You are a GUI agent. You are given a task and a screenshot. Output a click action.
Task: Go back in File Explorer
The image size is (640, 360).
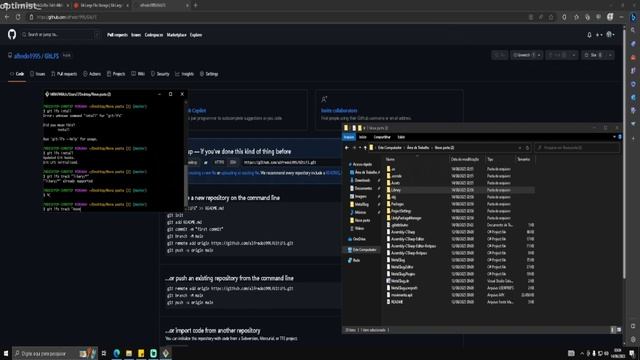(347, 148)
